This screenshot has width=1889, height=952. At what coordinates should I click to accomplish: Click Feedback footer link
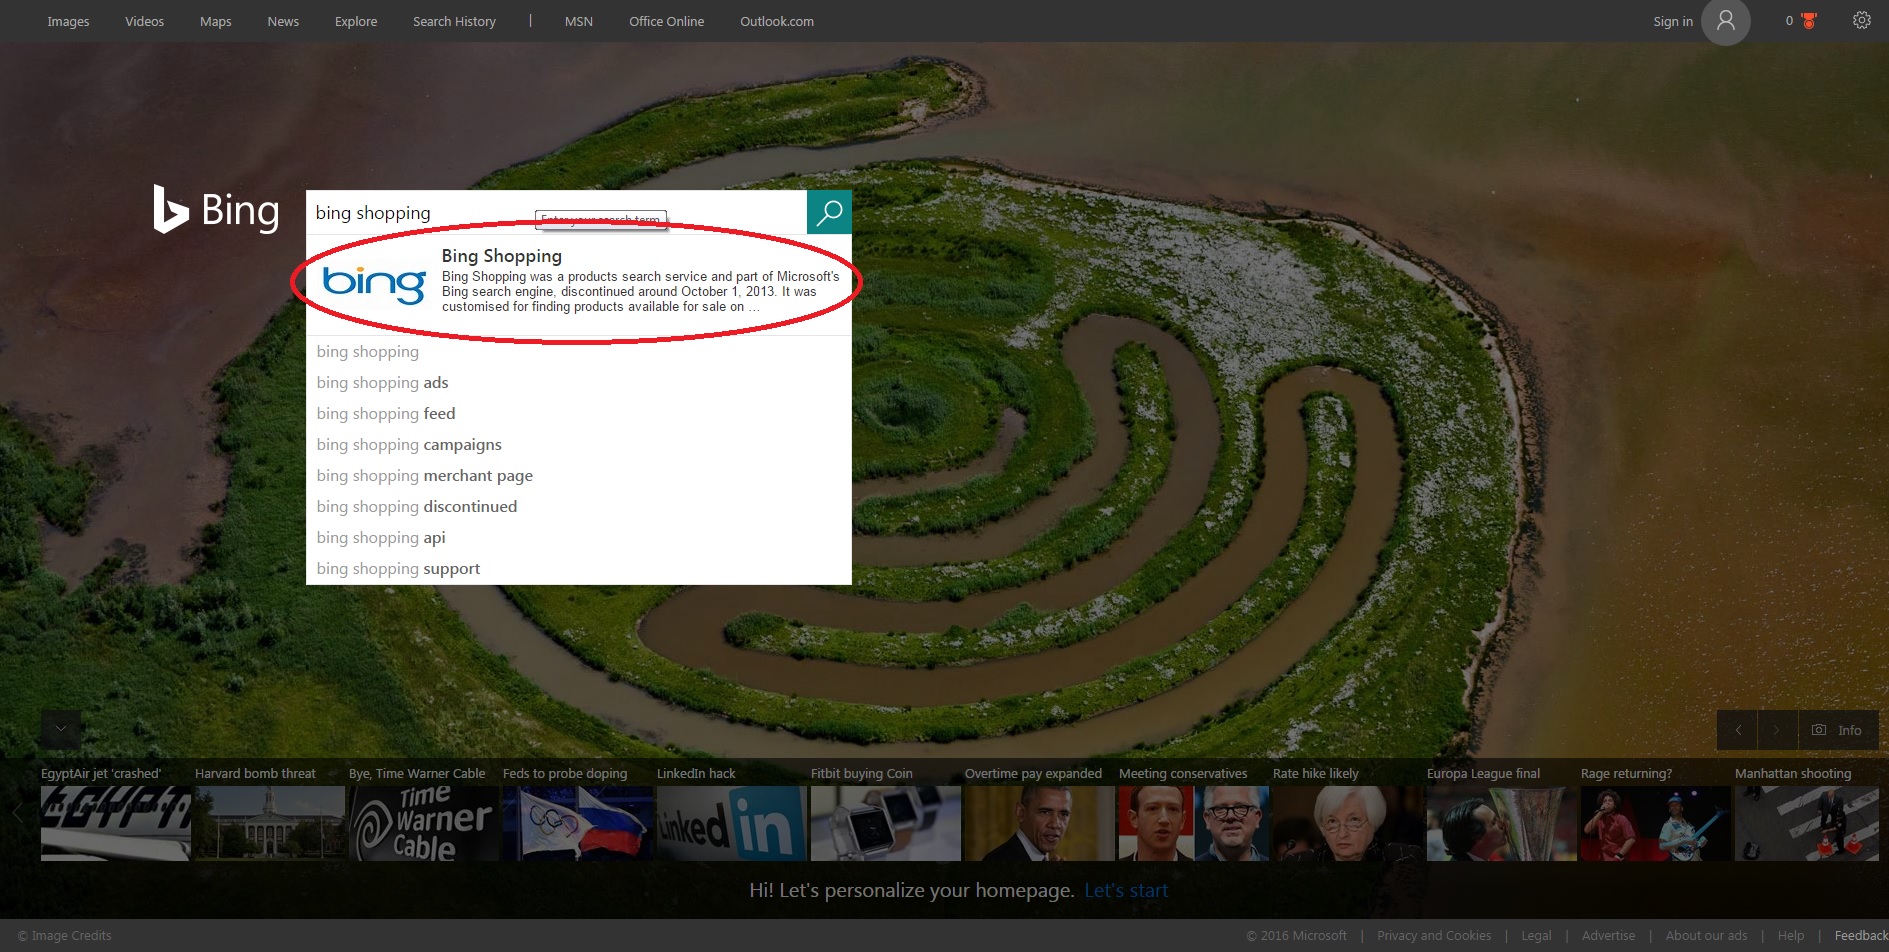click(1861, 936)
